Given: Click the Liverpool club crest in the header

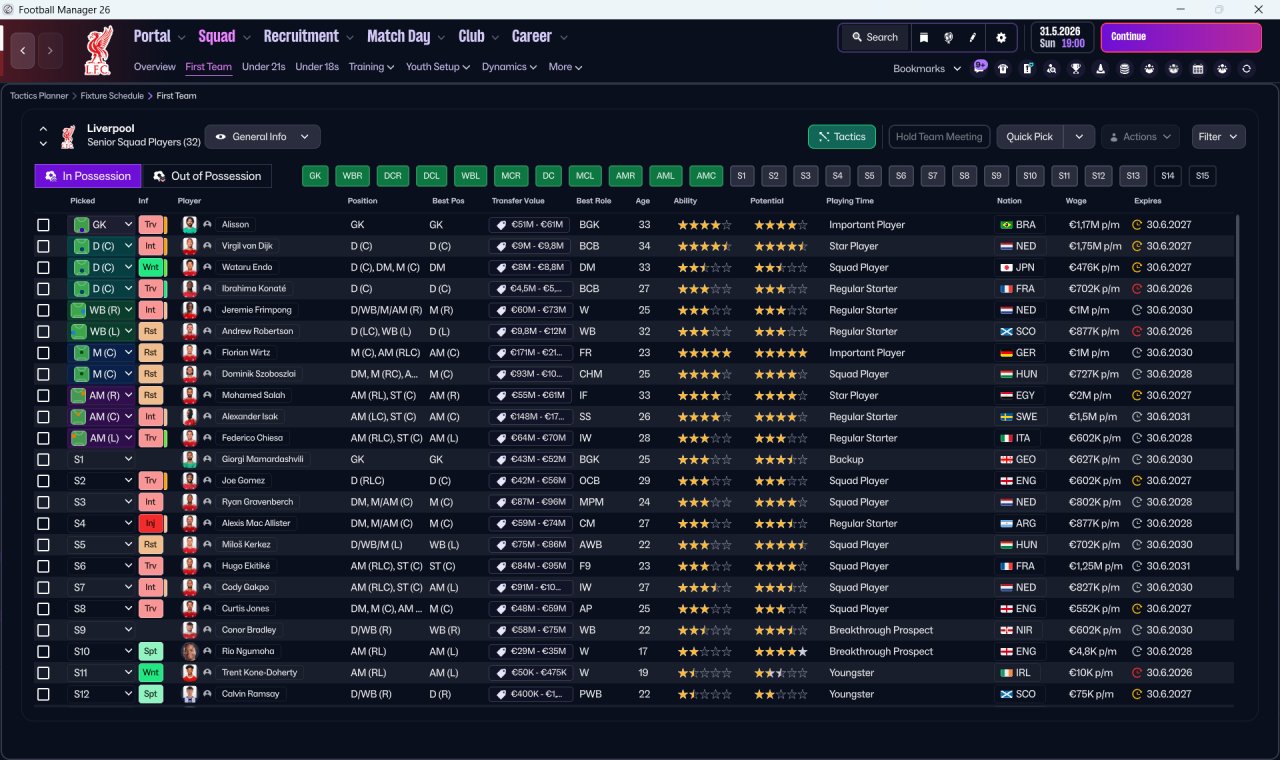Looking at the screenshot, I should (97, 51).
